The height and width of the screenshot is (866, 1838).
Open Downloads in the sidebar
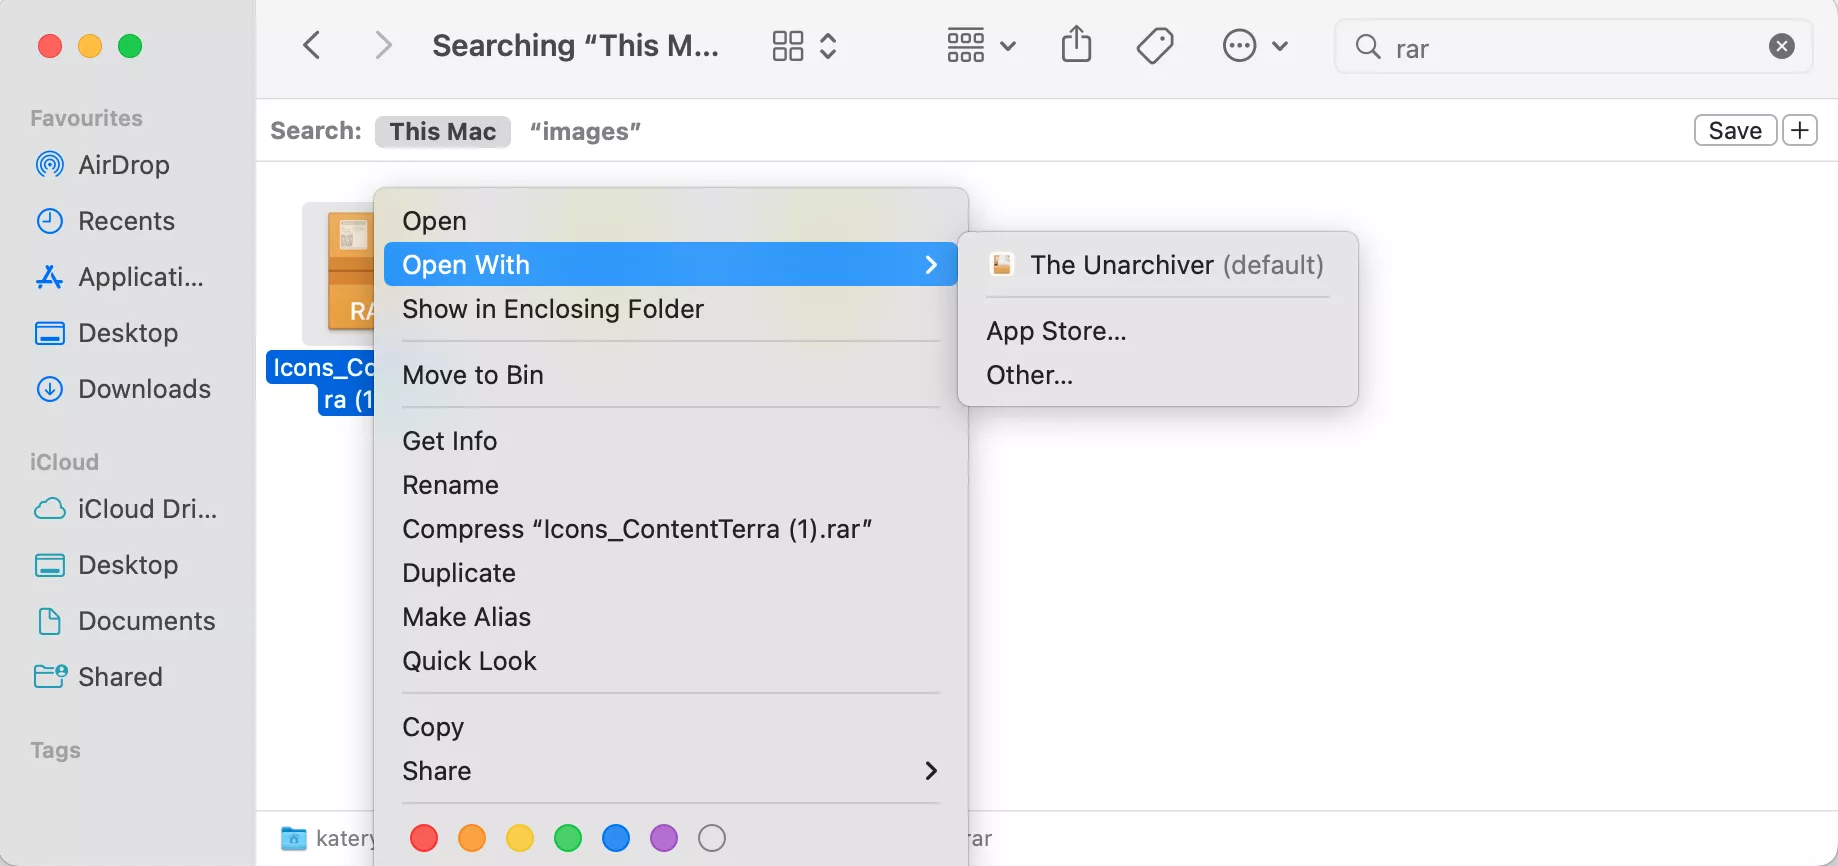pos(123,389)
